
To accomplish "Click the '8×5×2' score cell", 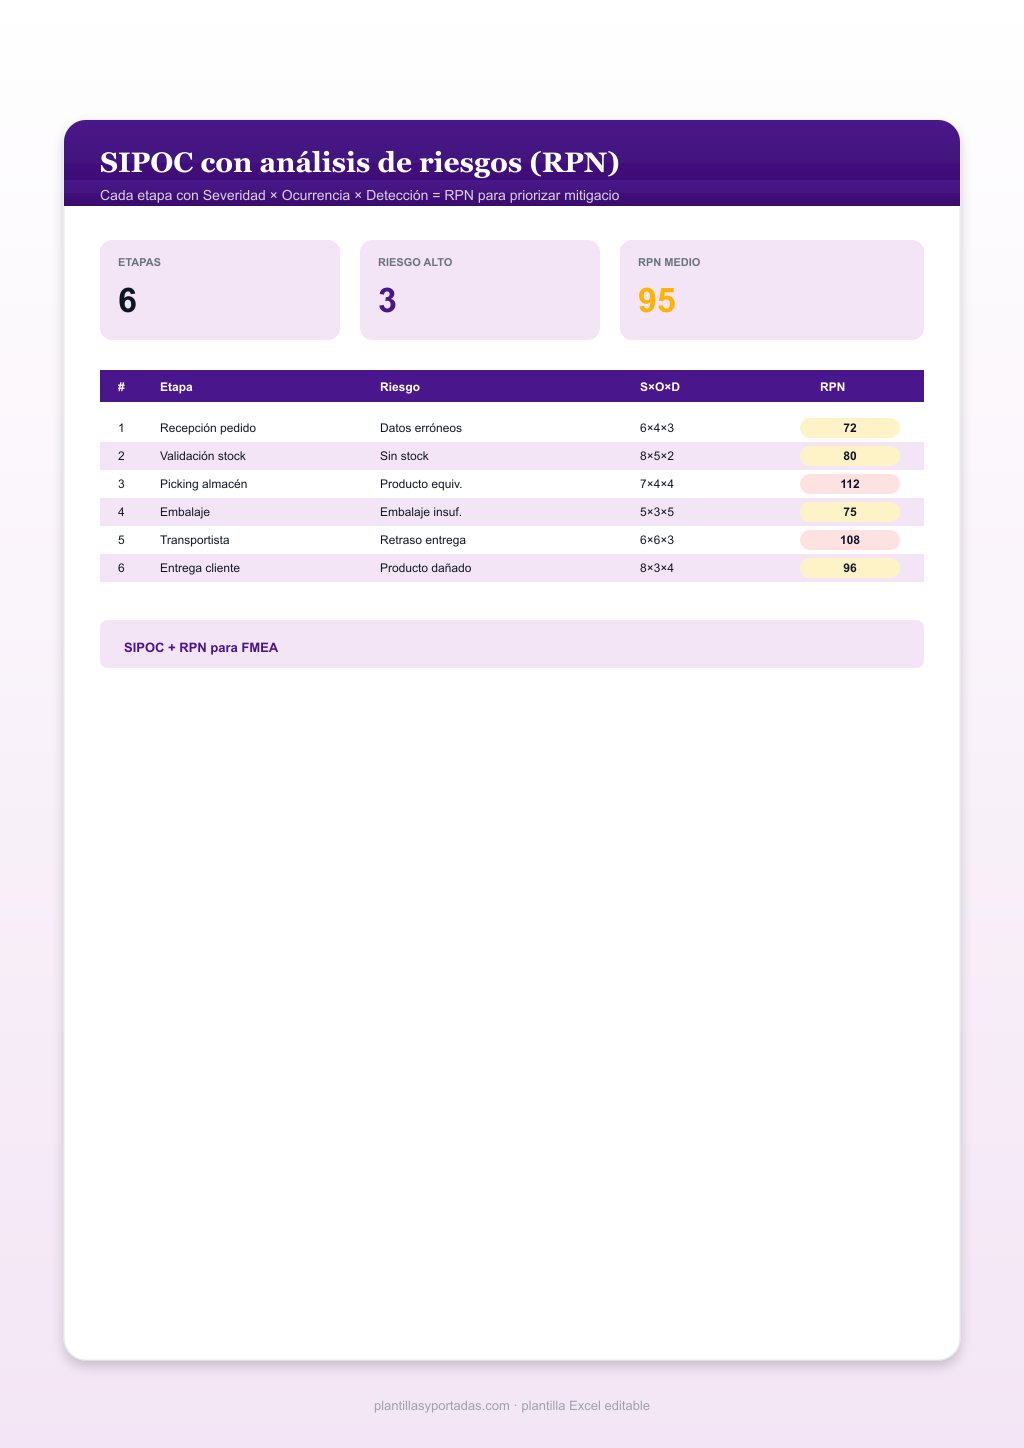I will click(657, 456).
